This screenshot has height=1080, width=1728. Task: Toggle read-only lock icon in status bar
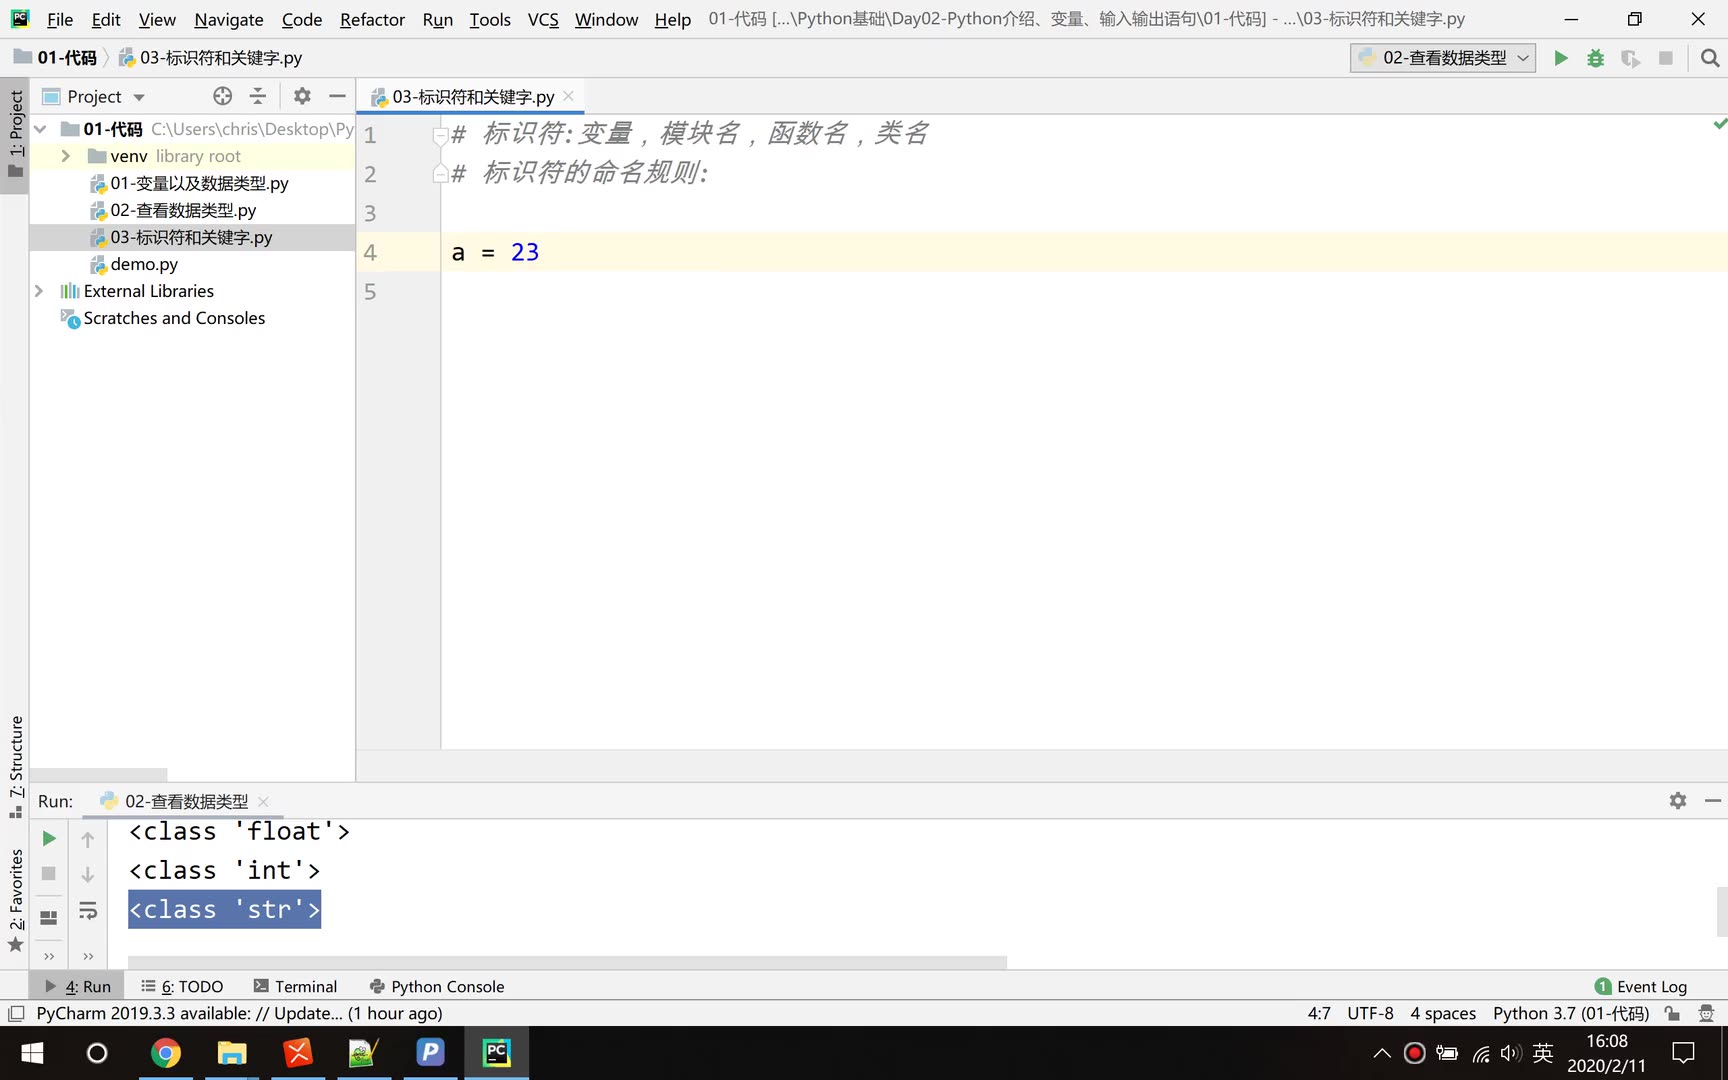pyautogui.click(x=1672, y=1013)
